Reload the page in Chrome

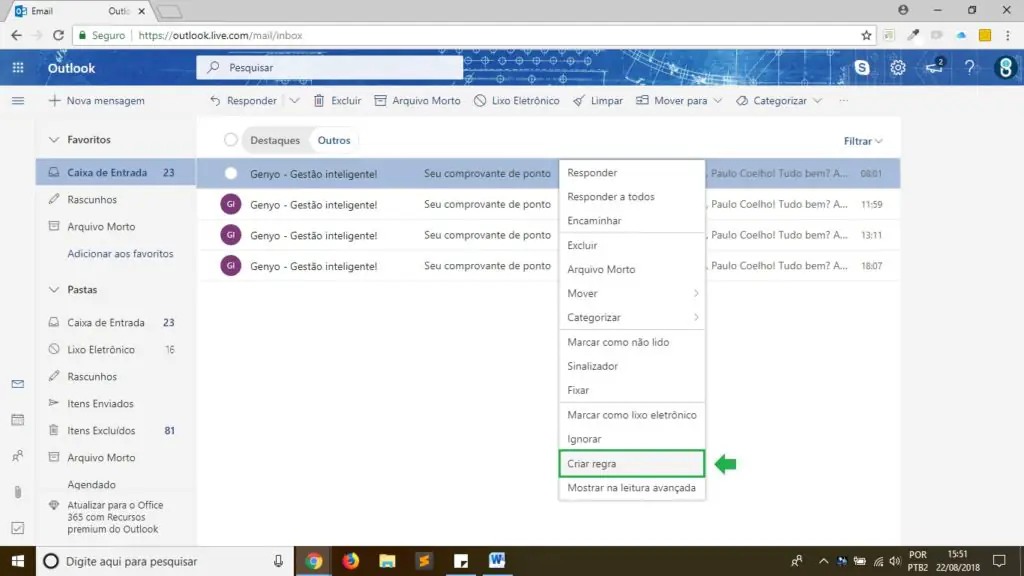pos(58,35)
